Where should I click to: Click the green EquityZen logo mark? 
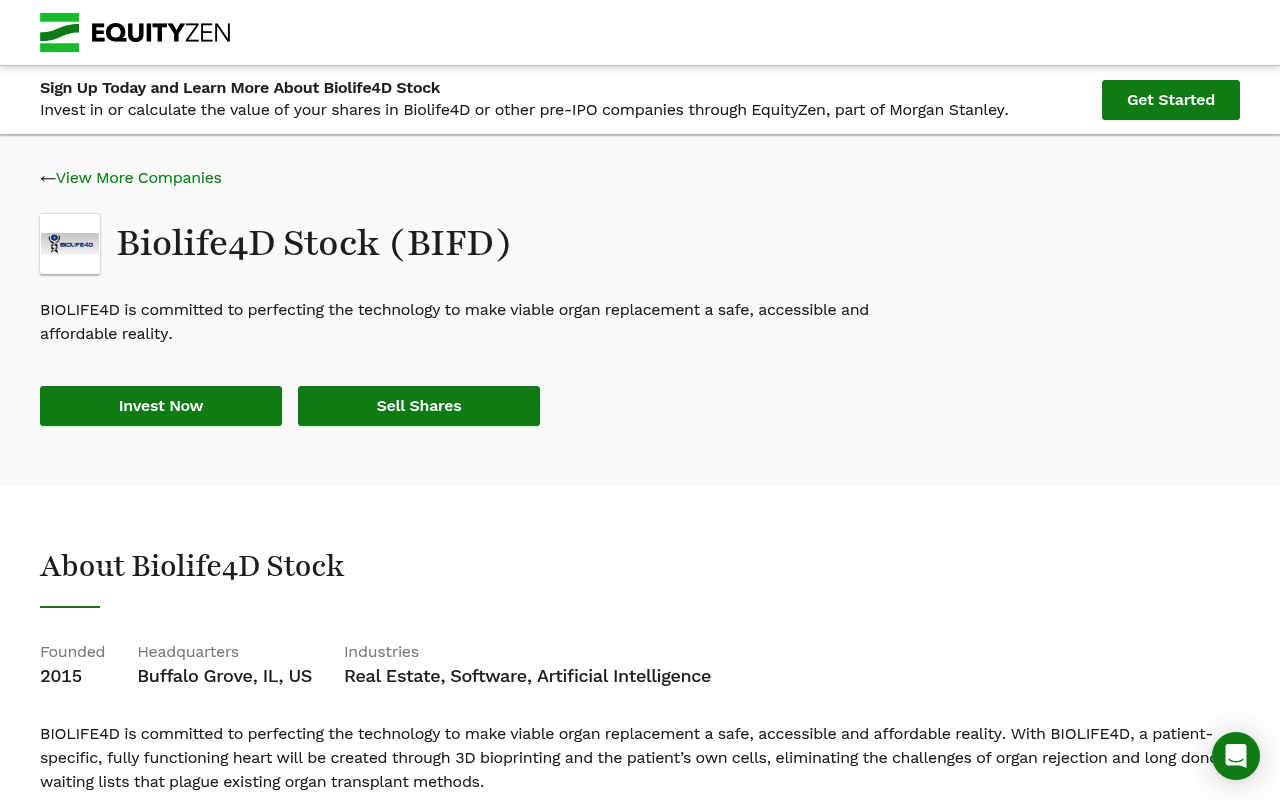tap(59, 32)
